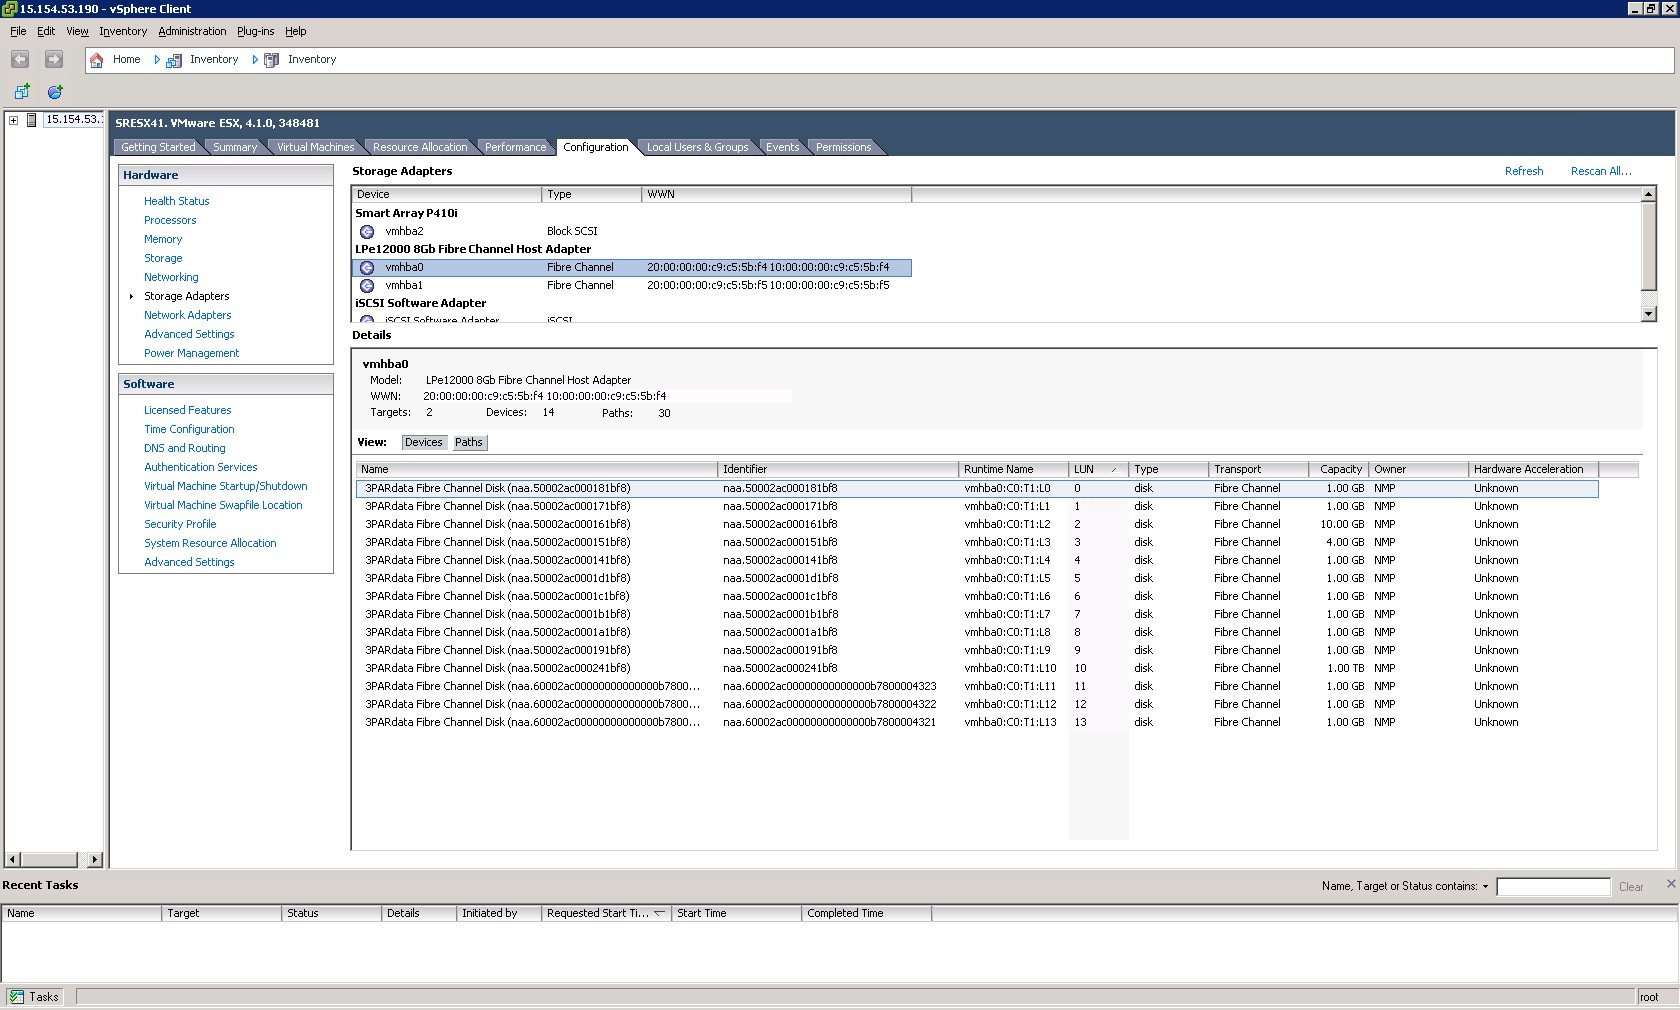
Task: Open the View menu
Action: click(x=77, y=31)
